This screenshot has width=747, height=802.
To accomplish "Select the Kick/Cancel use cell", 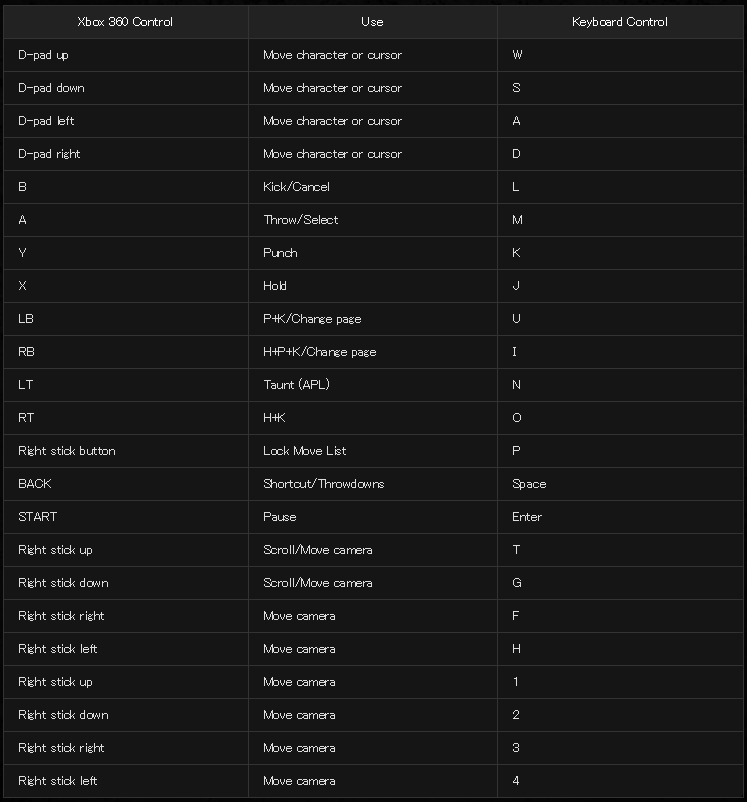I will pyautogui.click(x=296, y=187).
